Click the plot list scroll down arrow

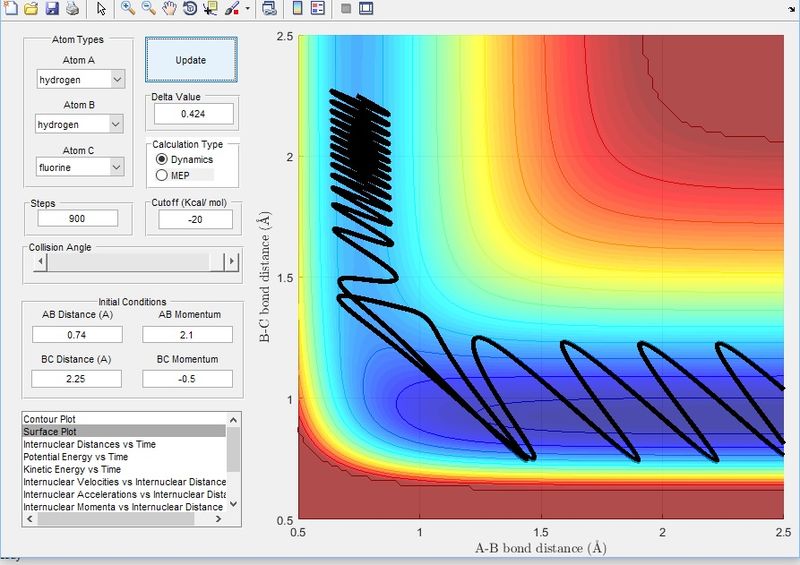233,504
